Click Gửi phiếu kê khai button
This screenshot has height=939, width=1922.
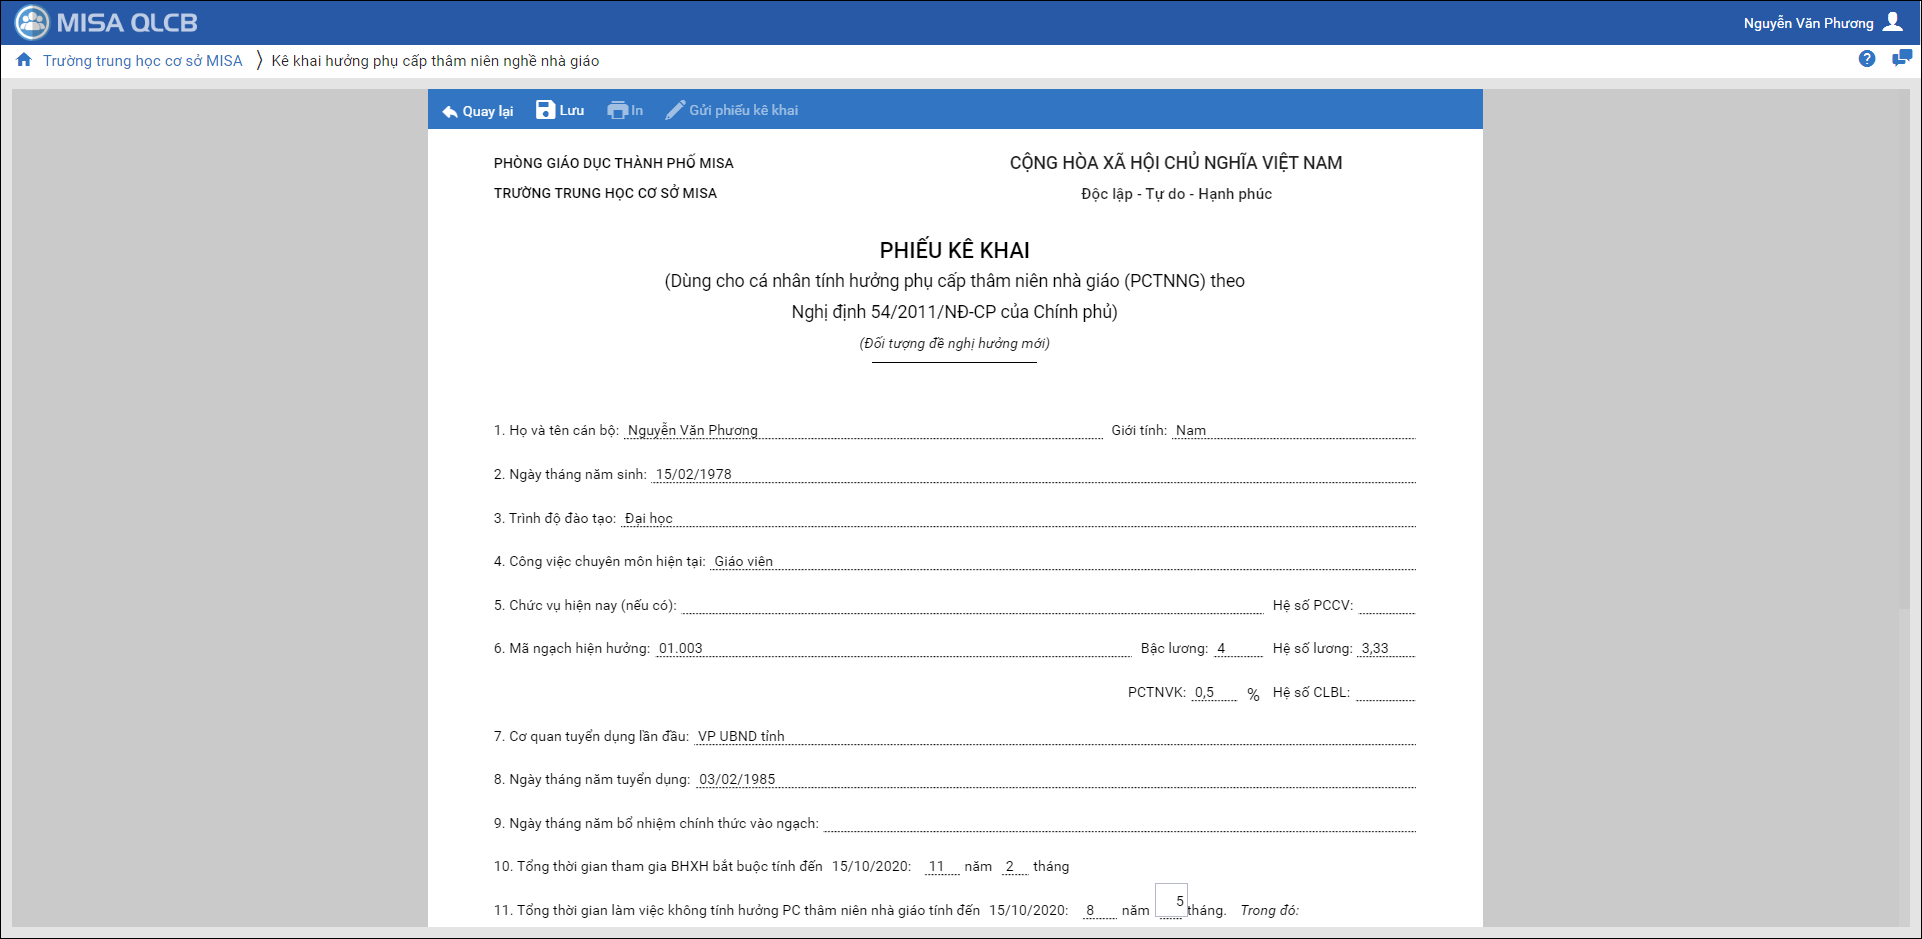coord(732,110)
